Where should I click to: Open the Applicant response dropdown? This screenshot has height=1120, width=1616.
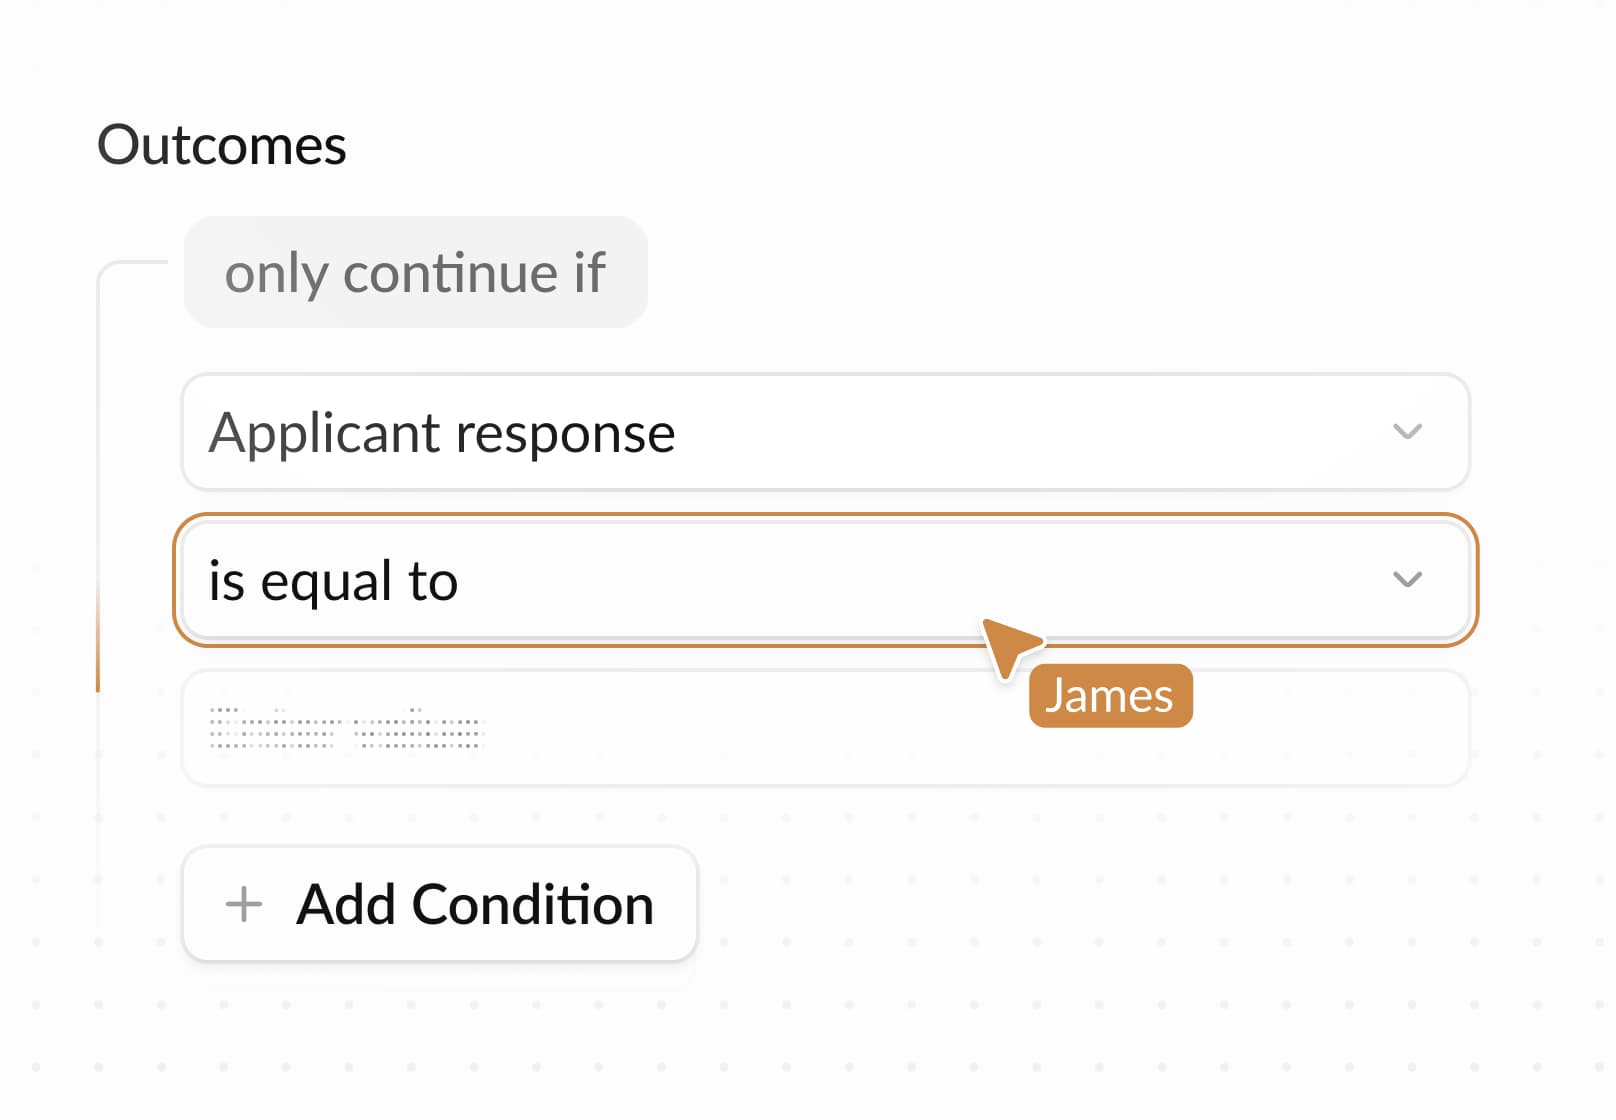(x=824, y=432)
